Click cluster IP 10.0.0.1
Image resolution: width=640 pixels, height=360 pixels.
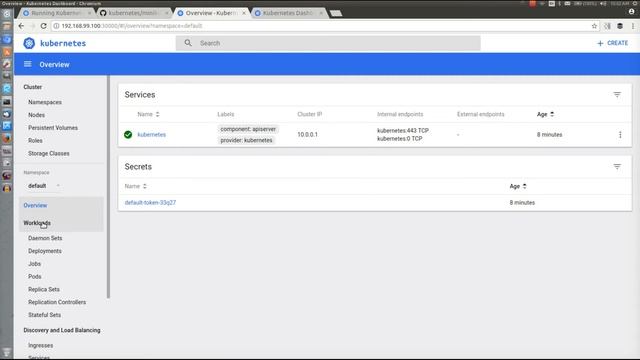[x=307, y=135]
